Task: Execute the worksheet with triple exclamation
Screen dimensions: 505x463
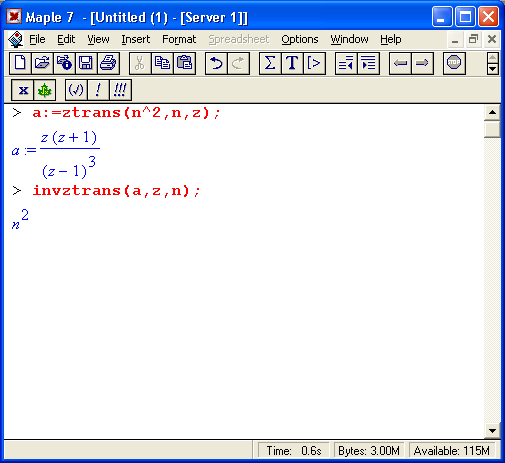Action: (x=120, y=90)
